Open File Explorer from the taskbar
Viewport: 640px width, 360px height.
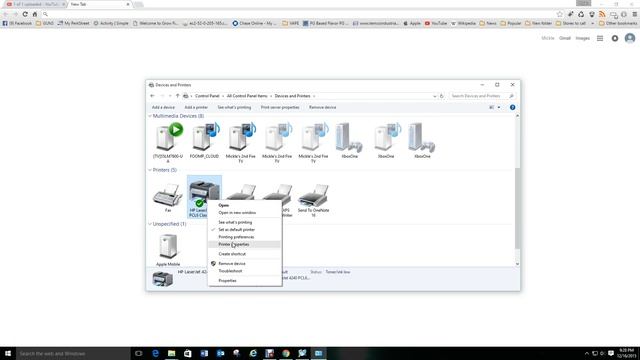point(171,353)
